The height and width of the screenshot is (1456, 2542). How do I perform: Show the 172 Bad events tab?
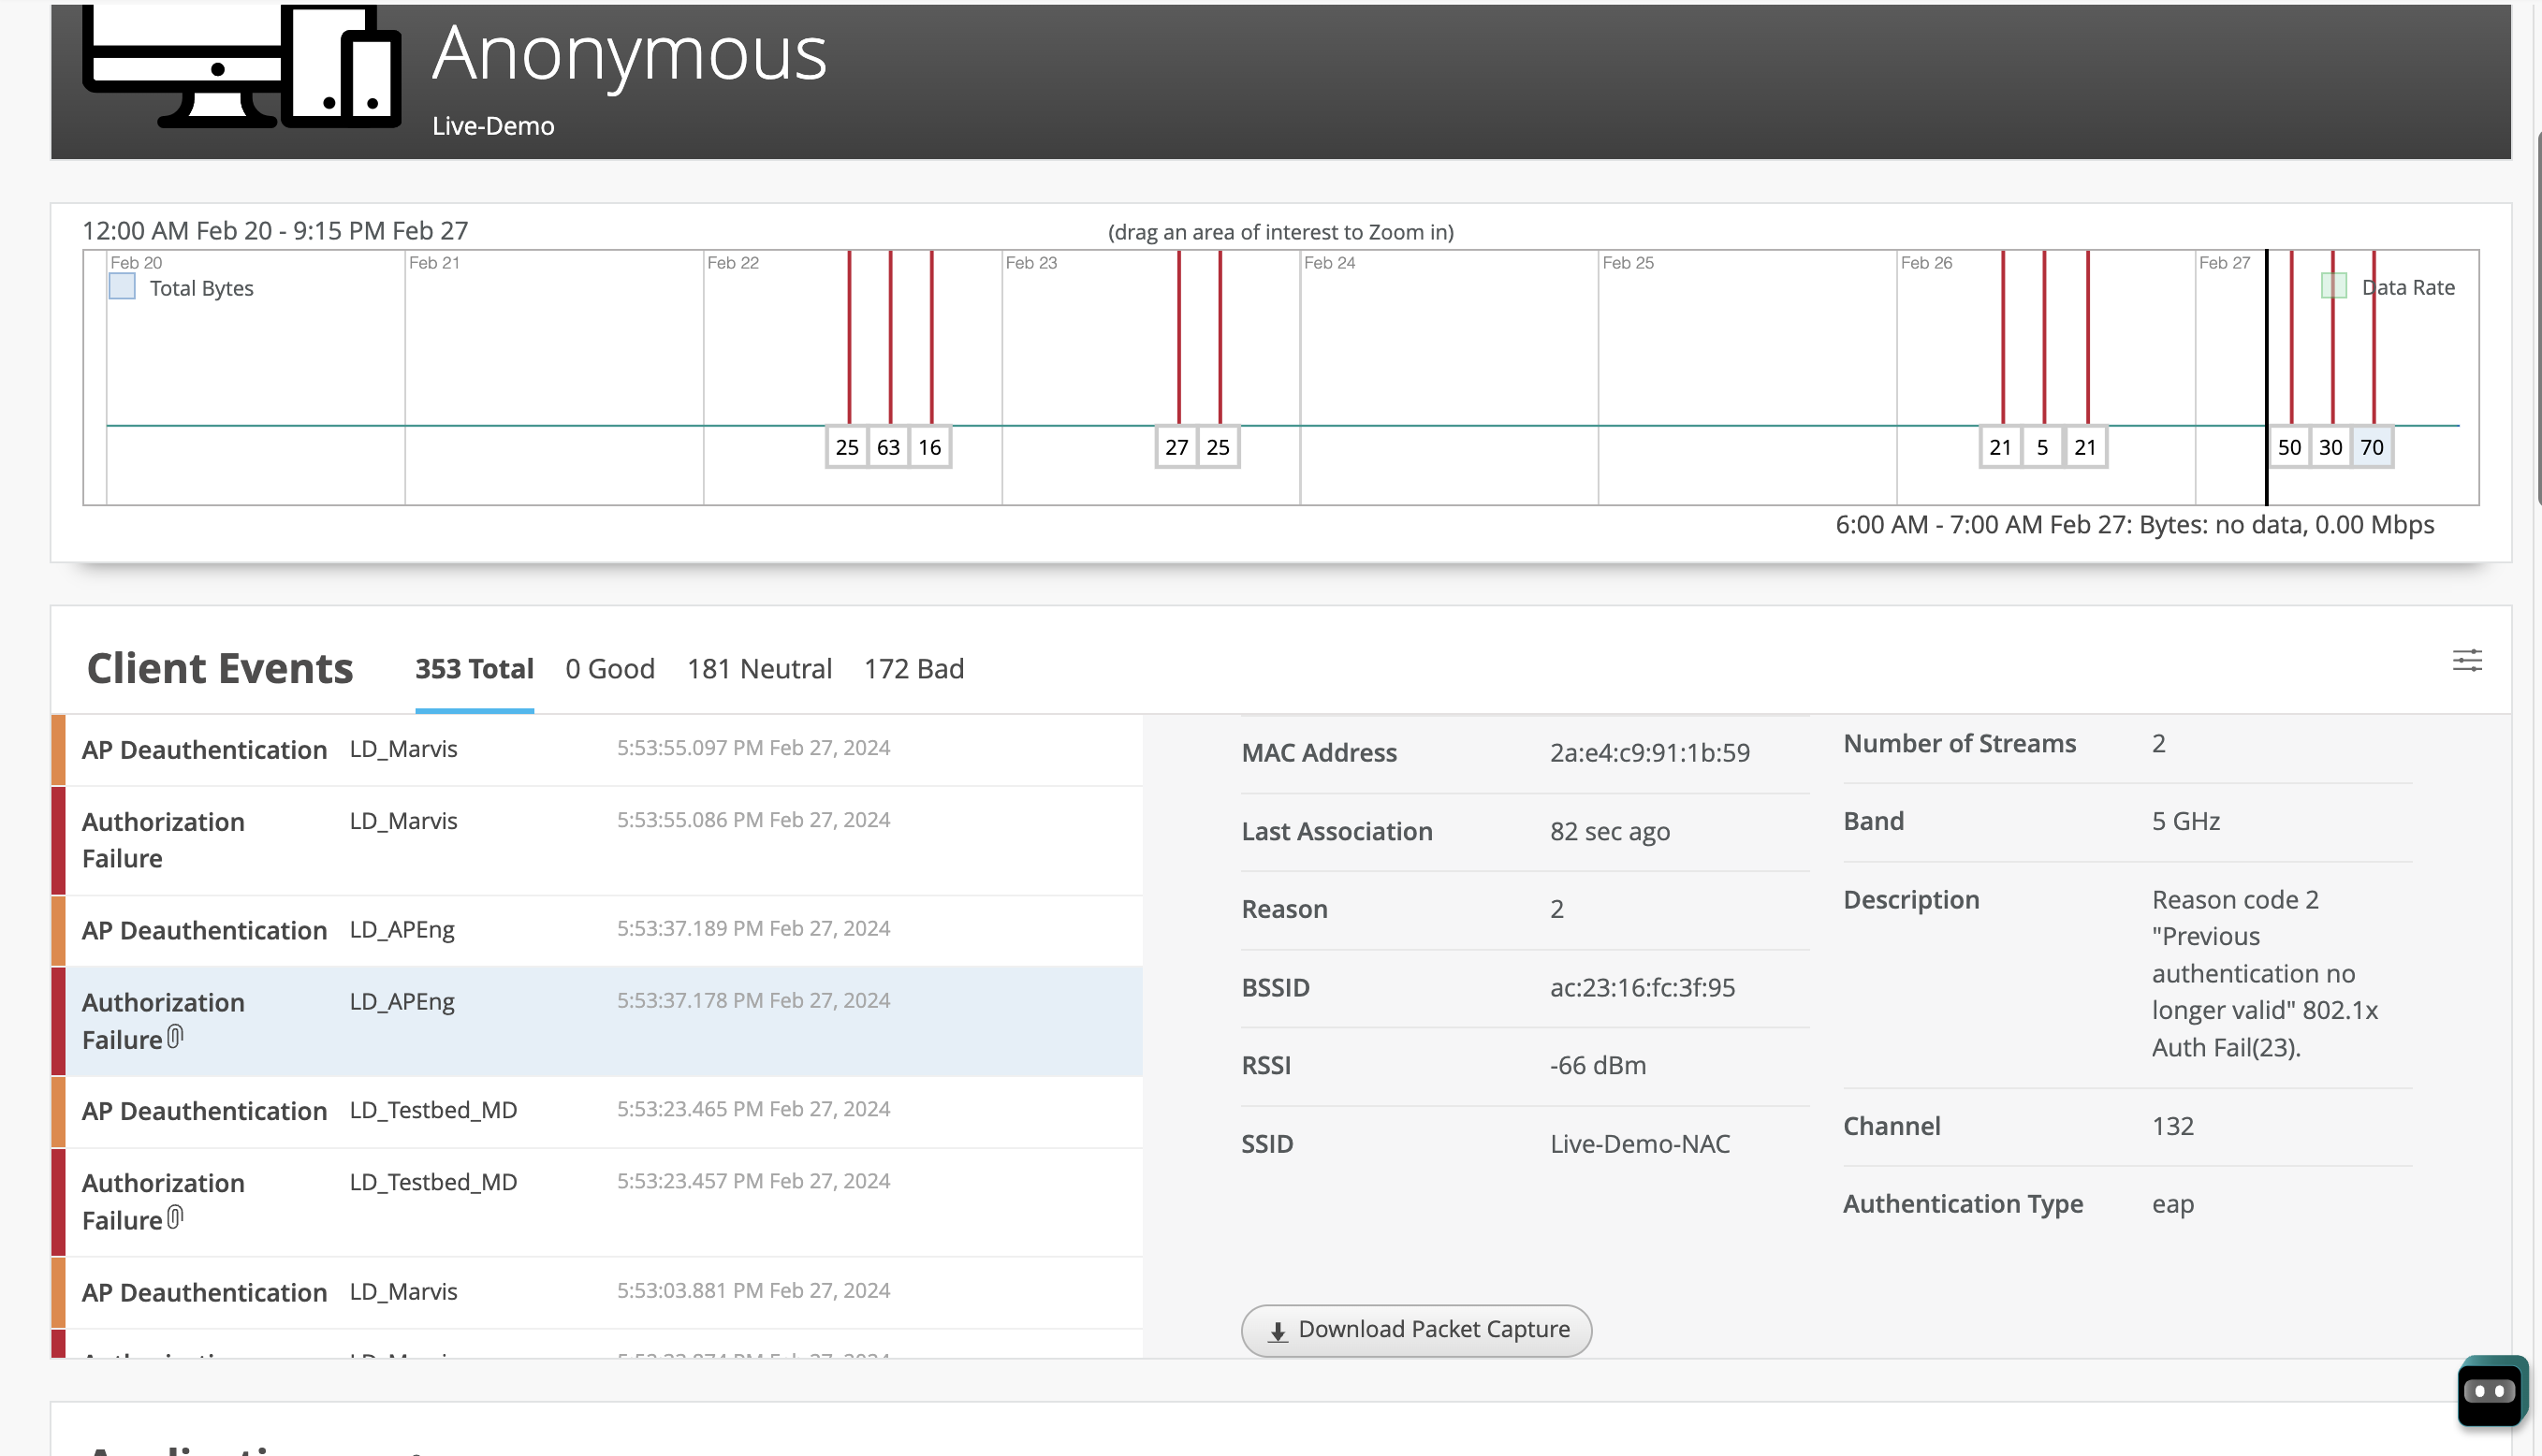click(x=913, y=668)
